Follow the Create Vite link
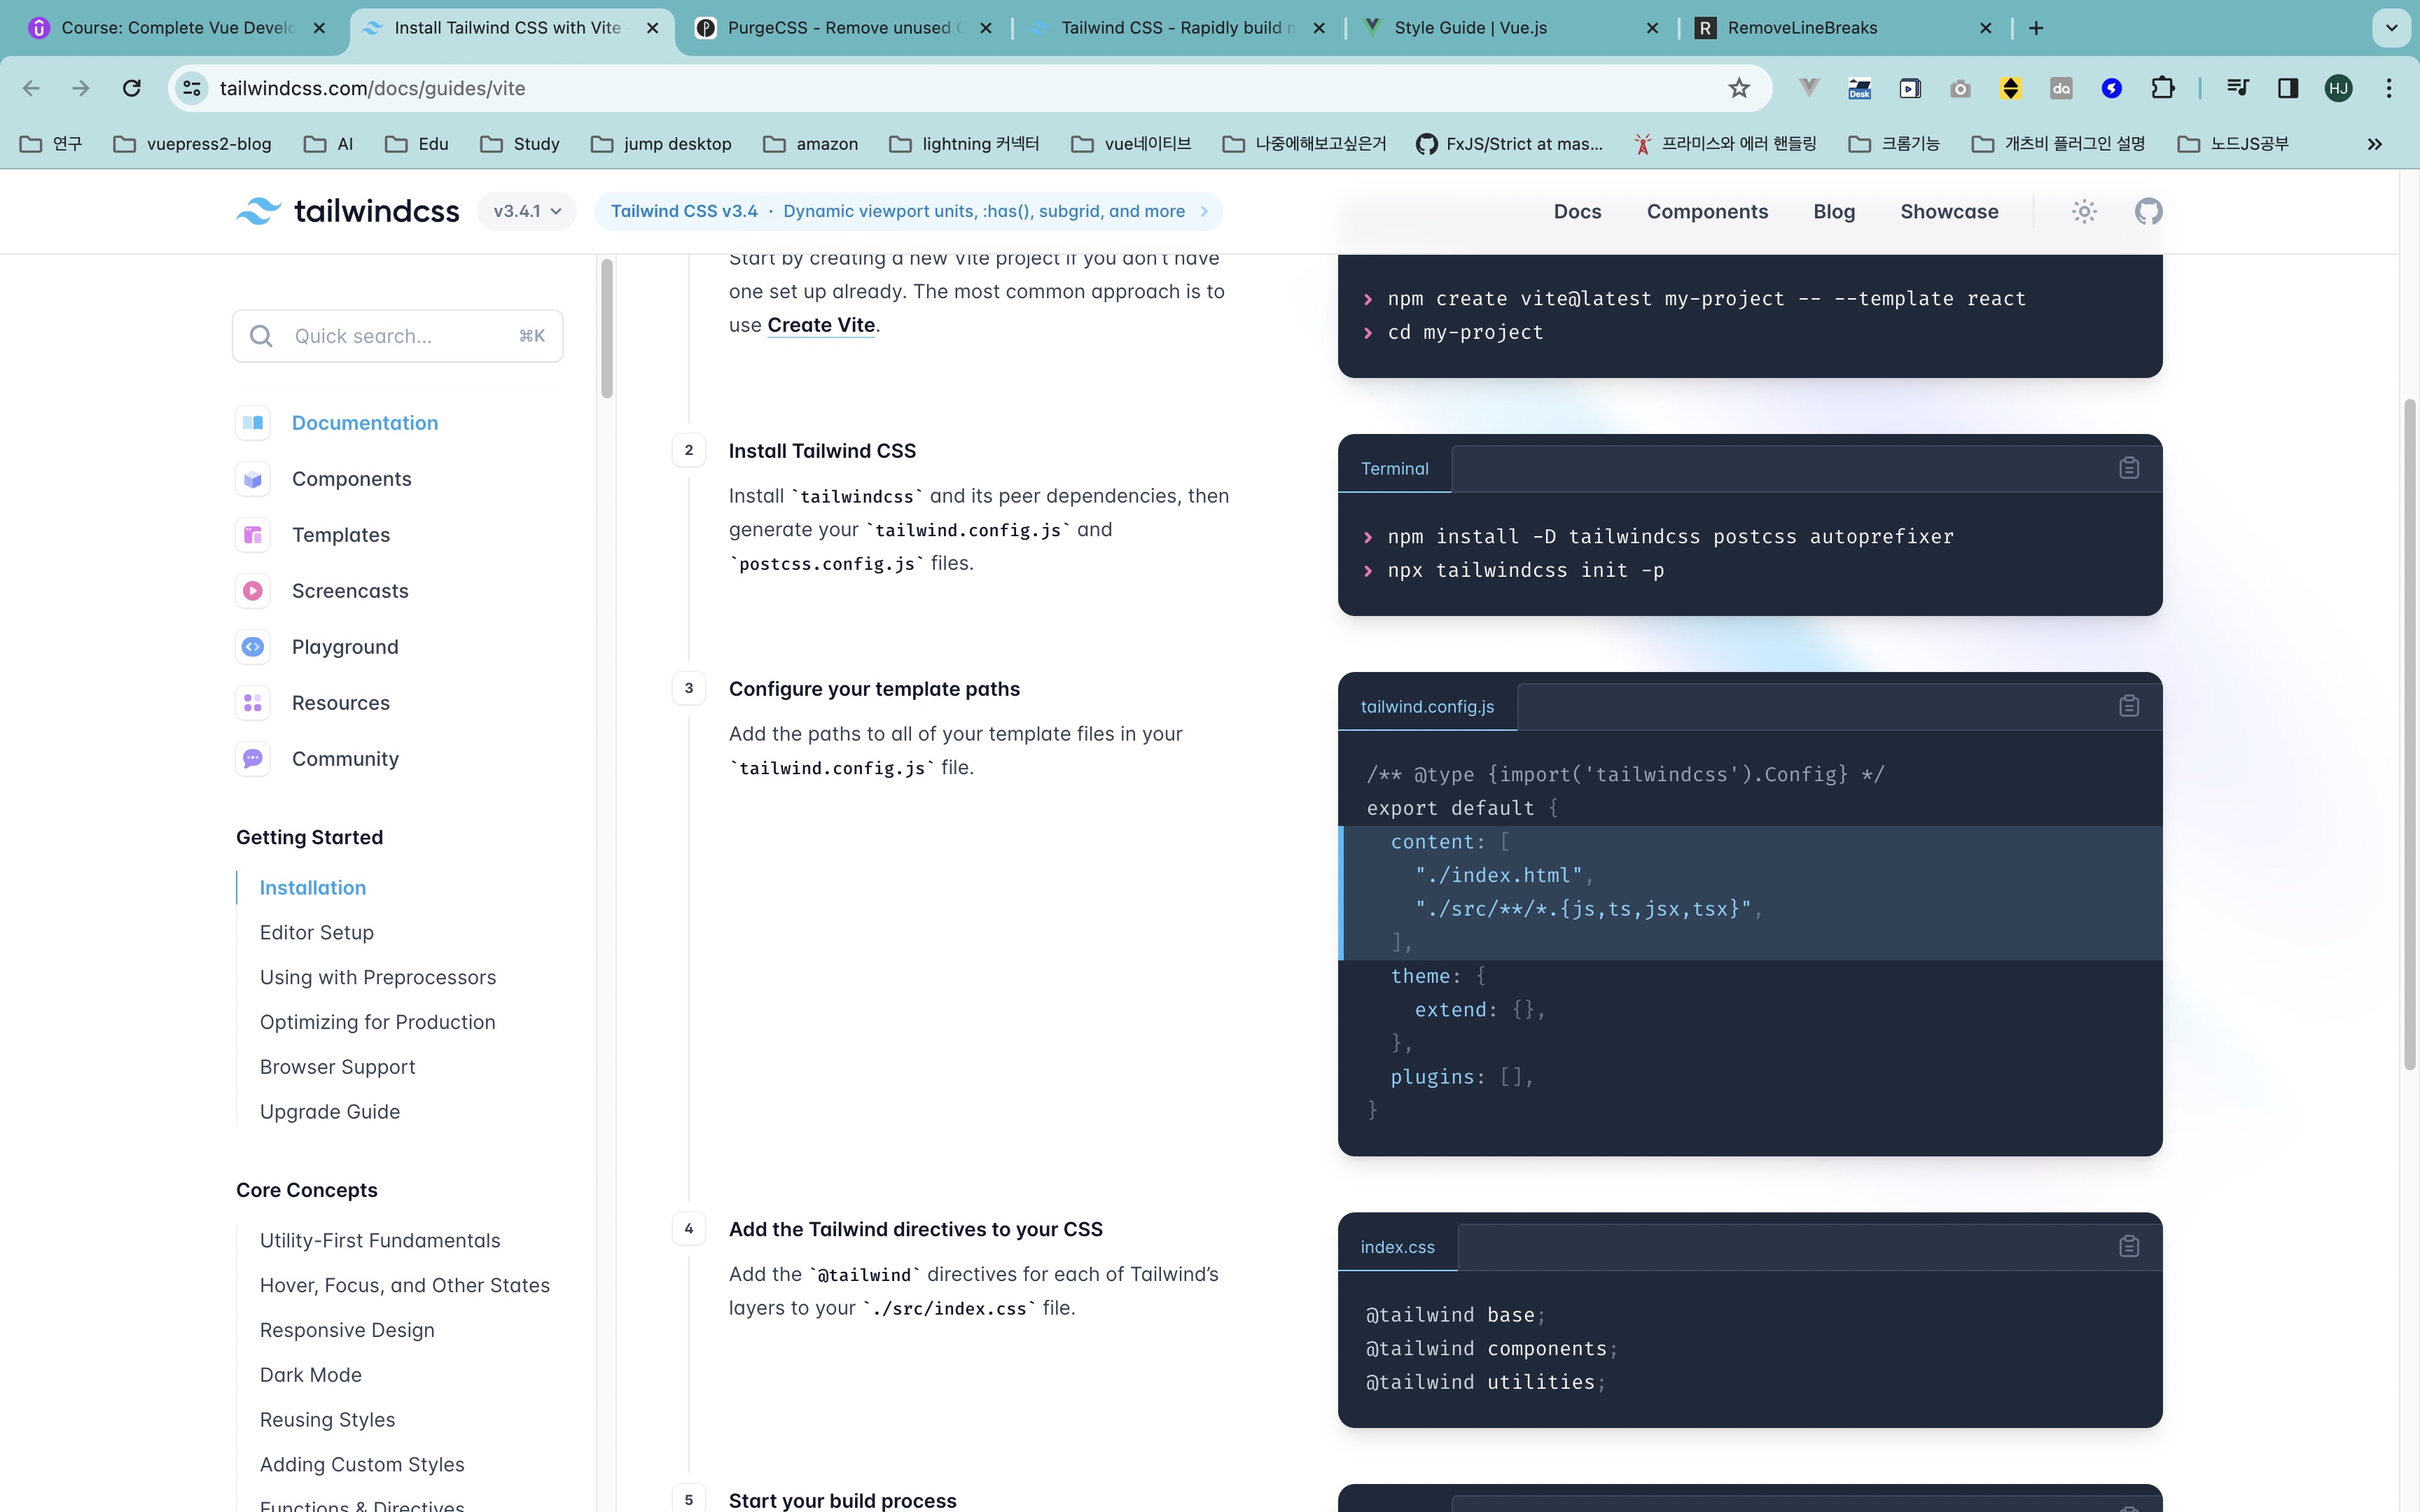 pos(821,325)
